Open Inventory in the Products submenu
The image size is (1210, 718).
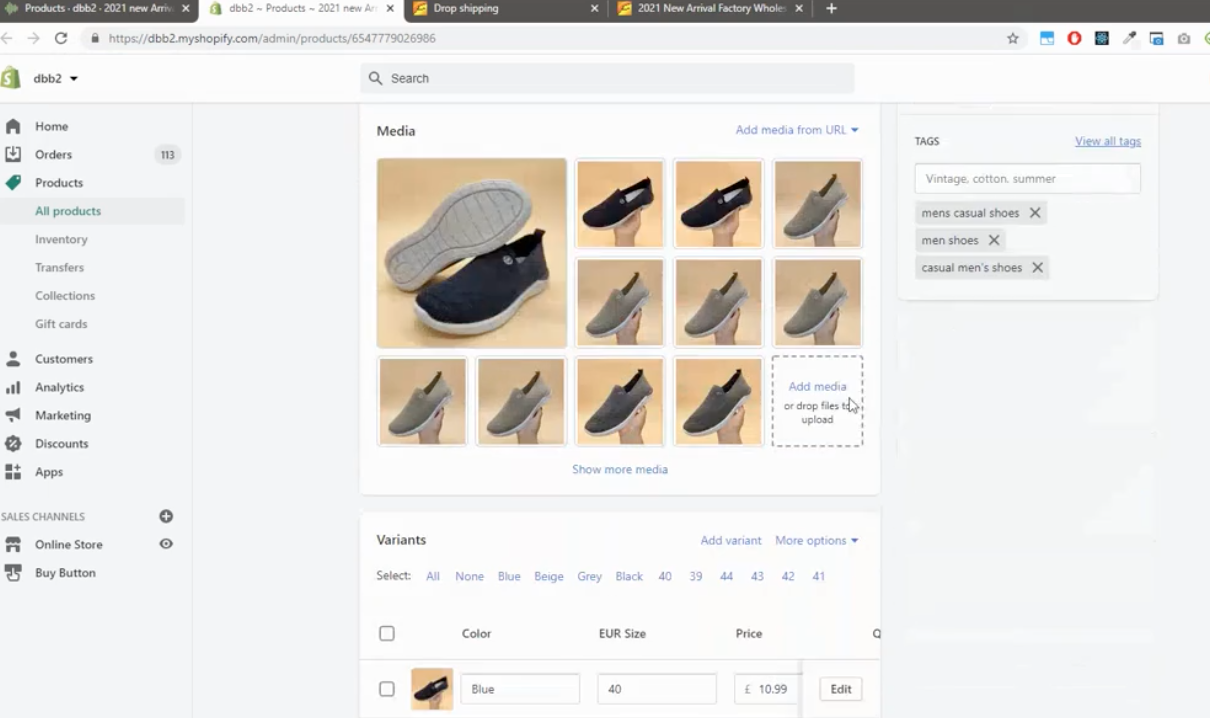pyautogui.click(x=61, y=239)
